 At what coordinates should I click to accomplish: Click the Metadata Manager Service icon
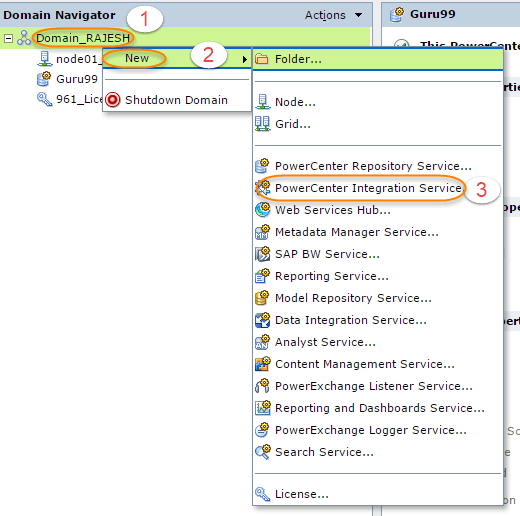coord(262,232)
